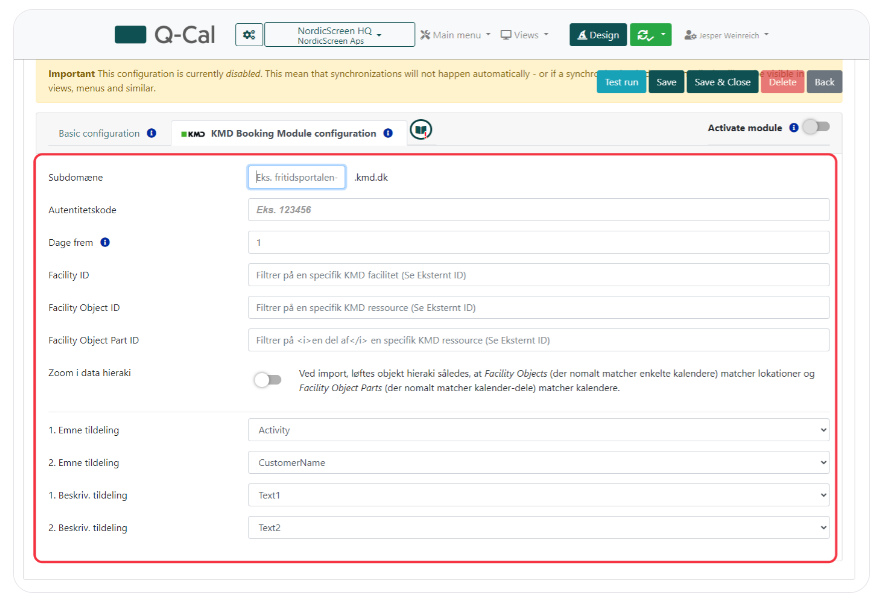Click the Save & Close button

(x=722, y=82)
